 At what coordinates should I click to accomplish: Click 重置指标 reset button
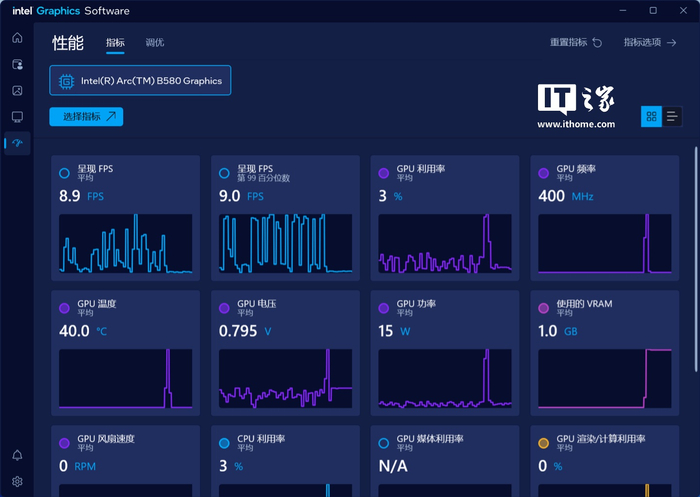pyautogui.click(x=576, y=43)
